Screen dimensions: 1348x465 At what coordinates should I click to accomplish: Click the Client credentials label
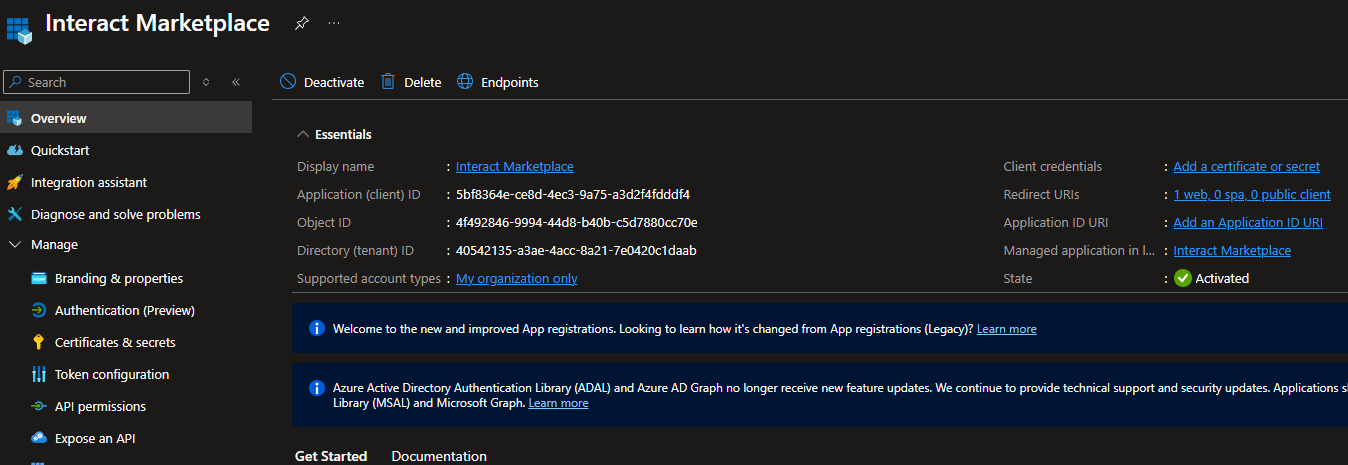[1053, 166]
